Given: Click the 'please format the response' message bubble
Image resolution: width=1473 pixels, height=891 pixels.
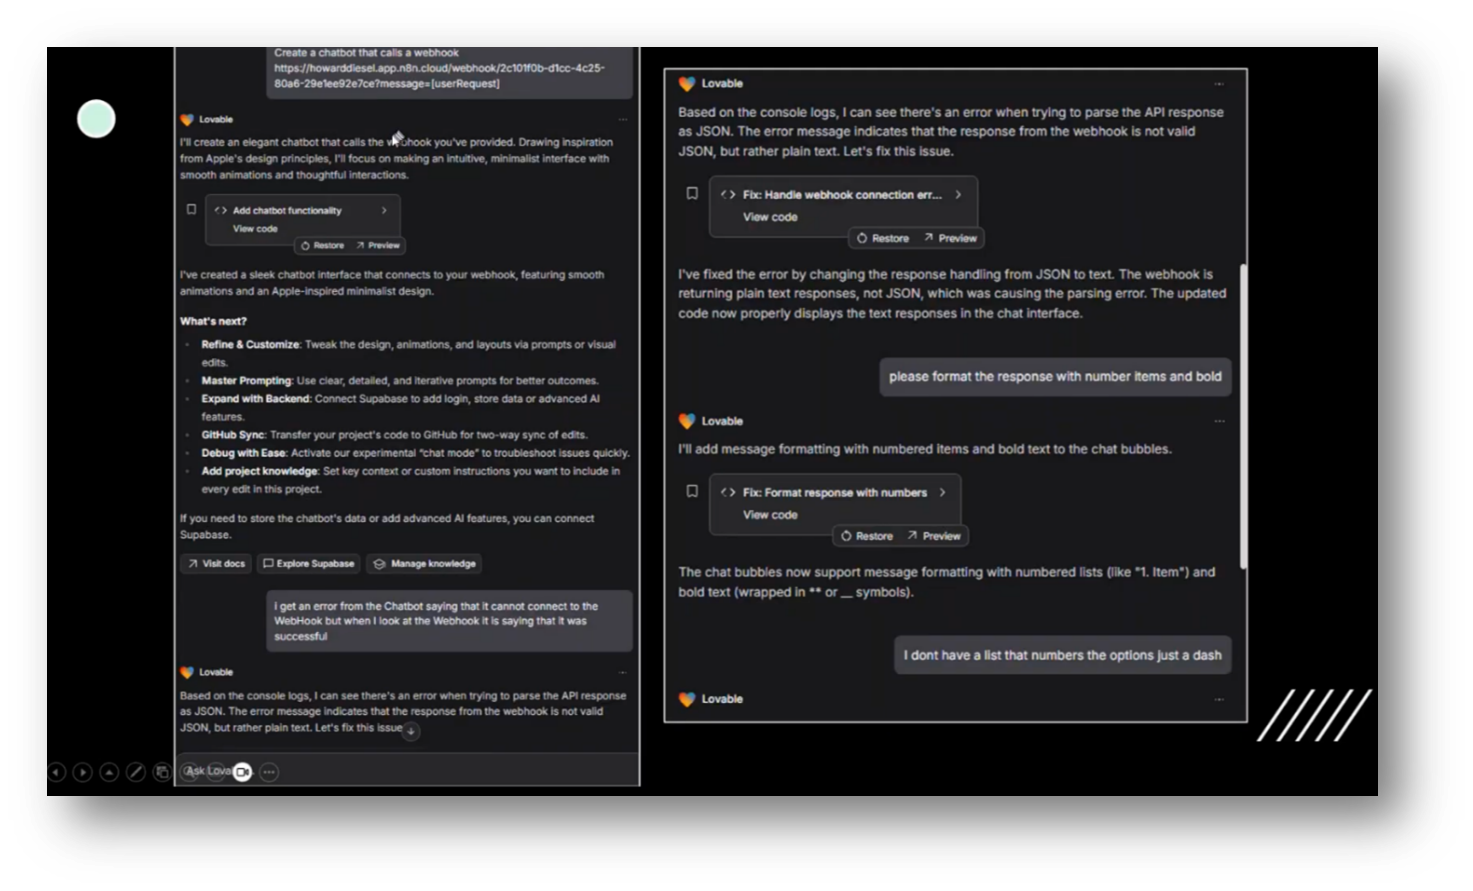Looking at the screenshot, I should (1055, 377).
